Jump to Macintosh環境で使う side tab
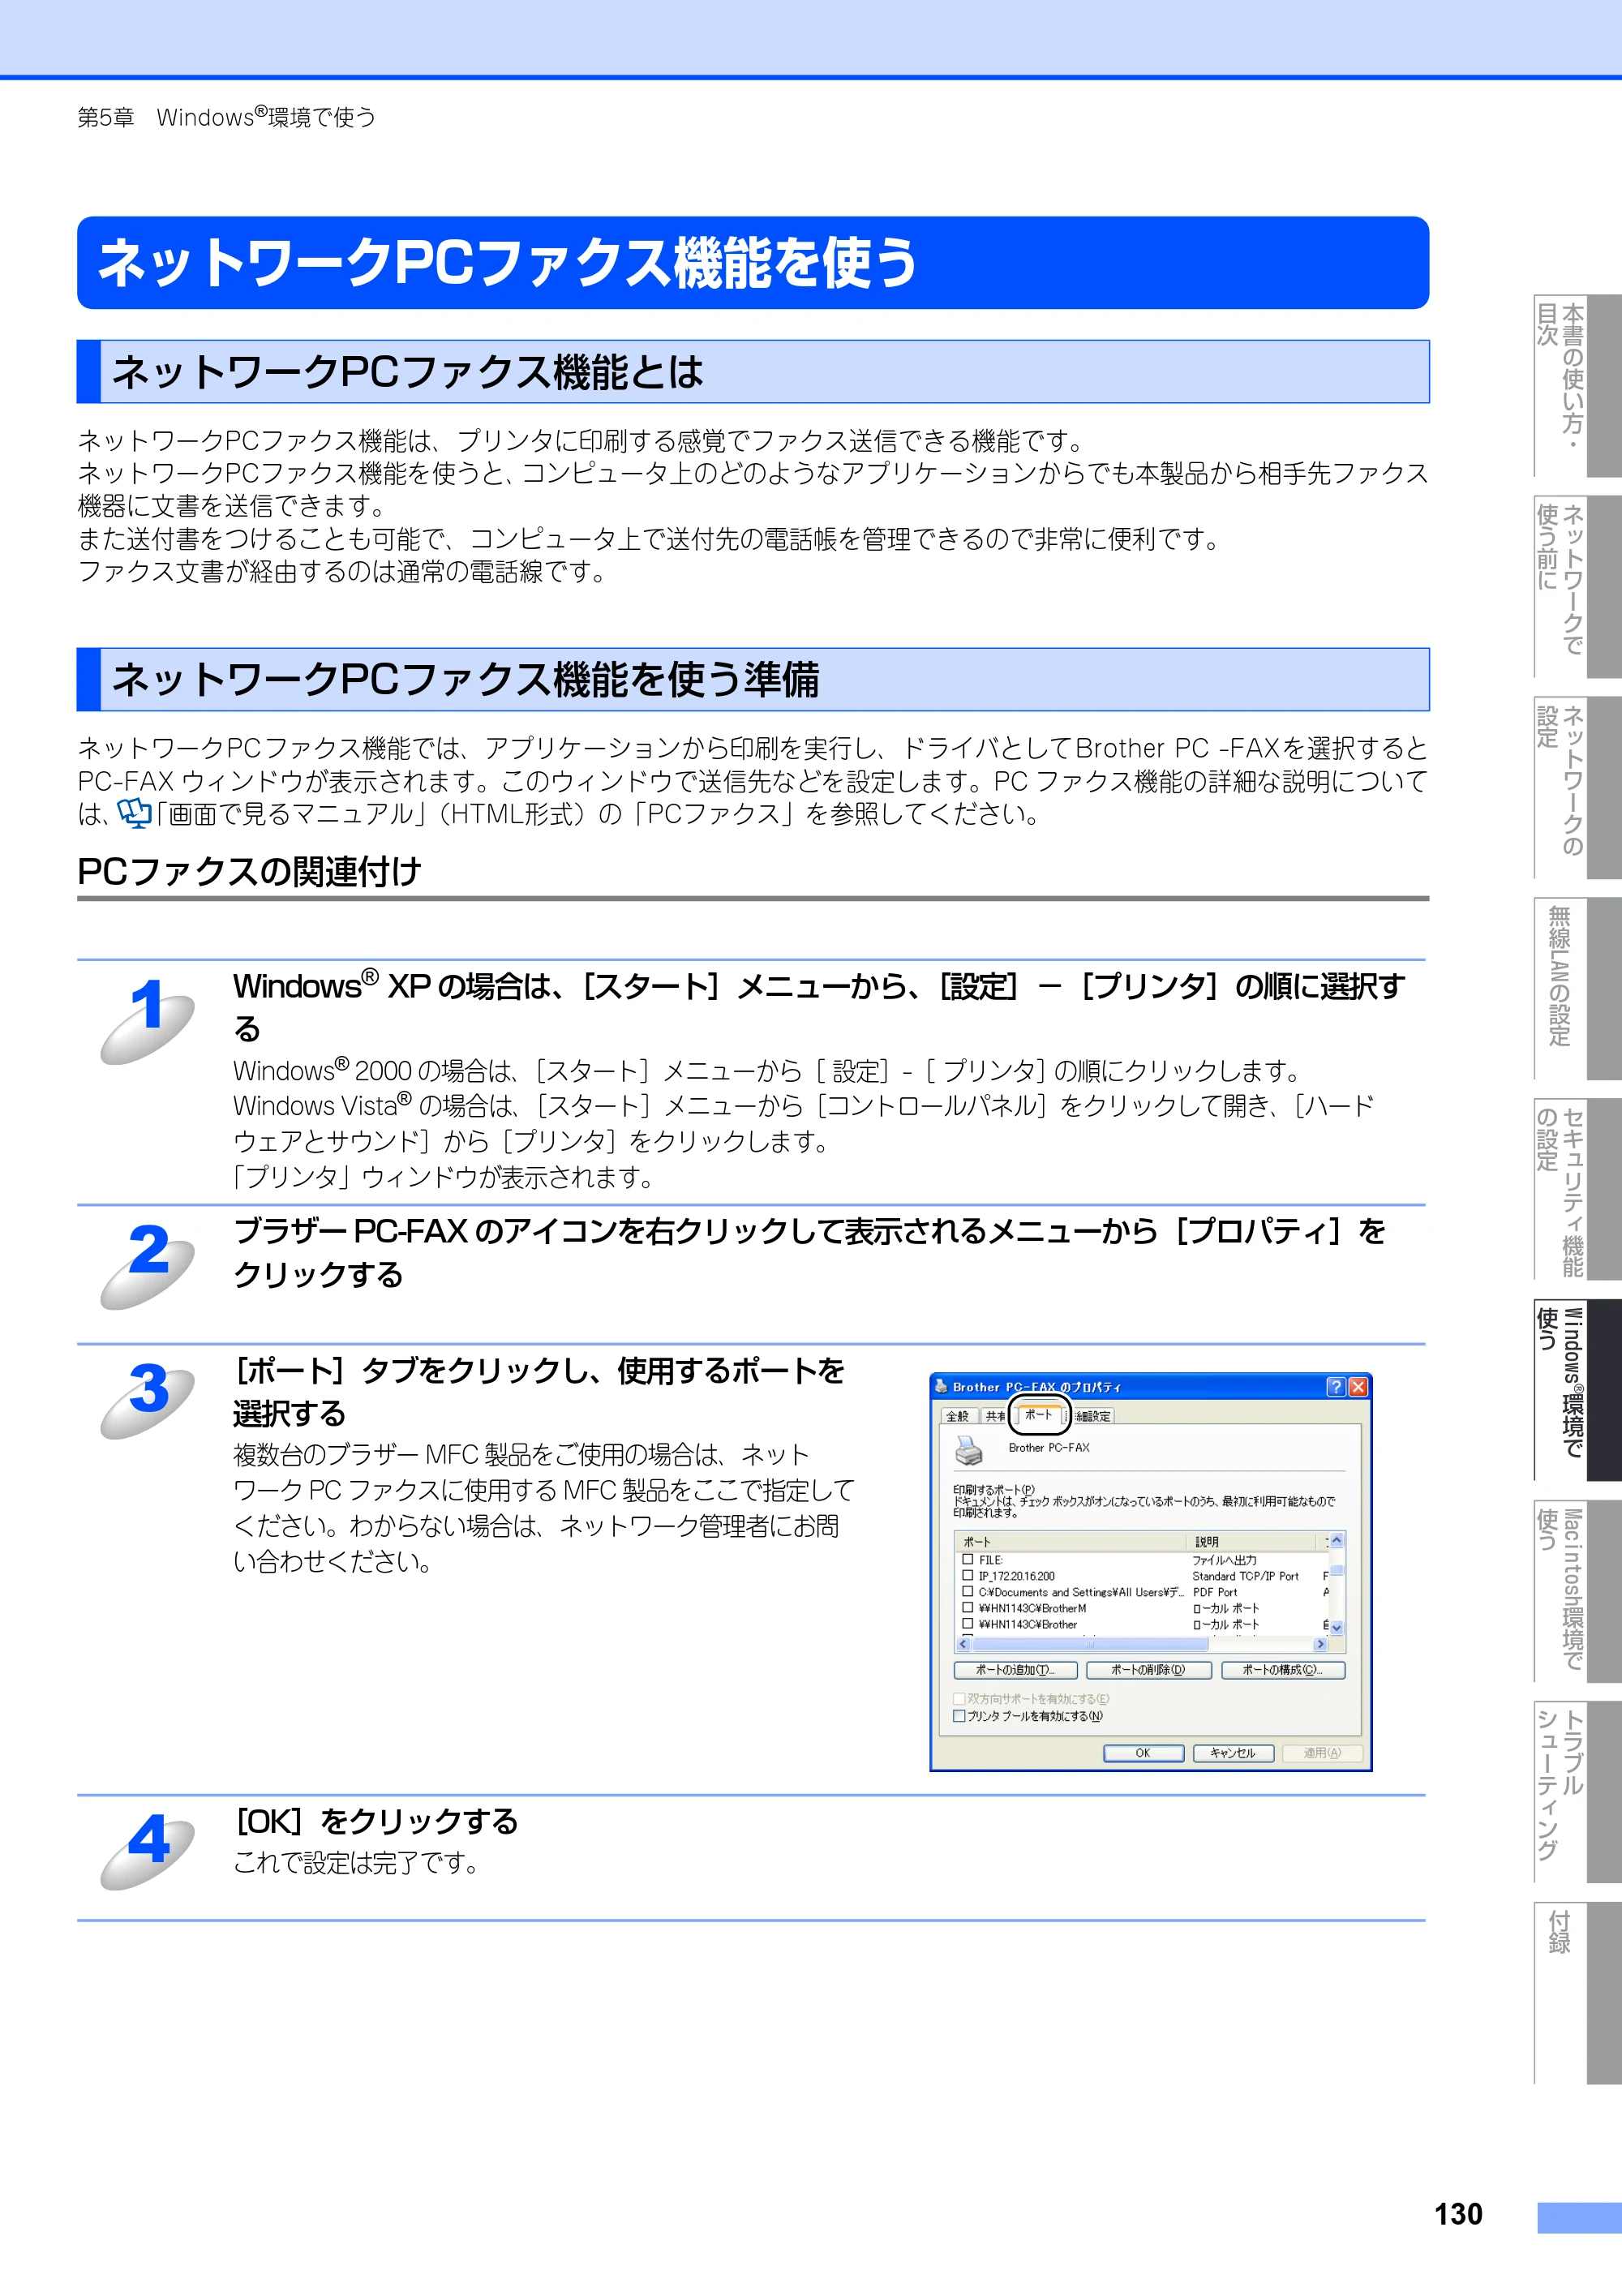 tap(1577, 1591)
